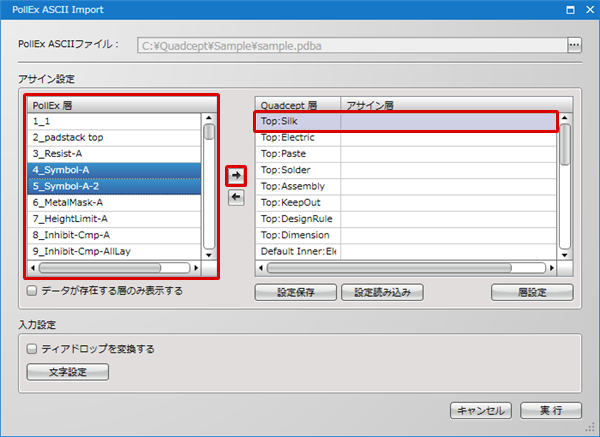Close the PollEx ASCII Import dialog

tap(590, 10)
